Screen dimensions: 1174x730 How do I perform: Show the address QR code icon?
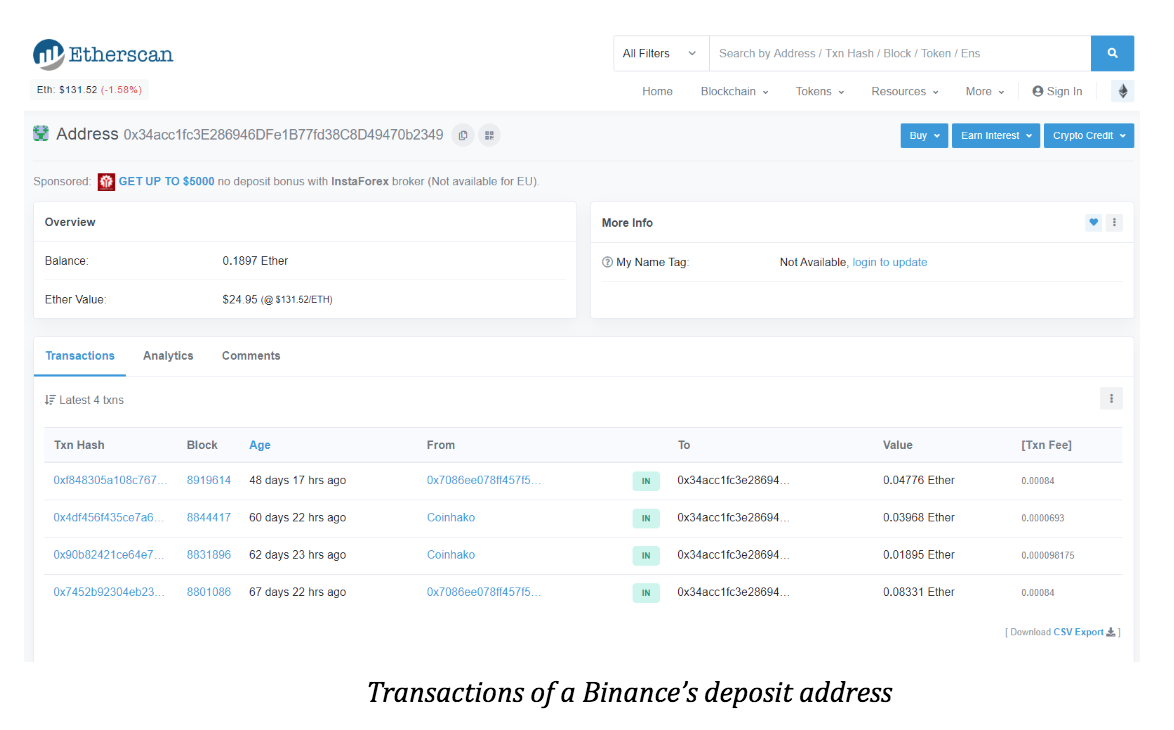point(489,136)
